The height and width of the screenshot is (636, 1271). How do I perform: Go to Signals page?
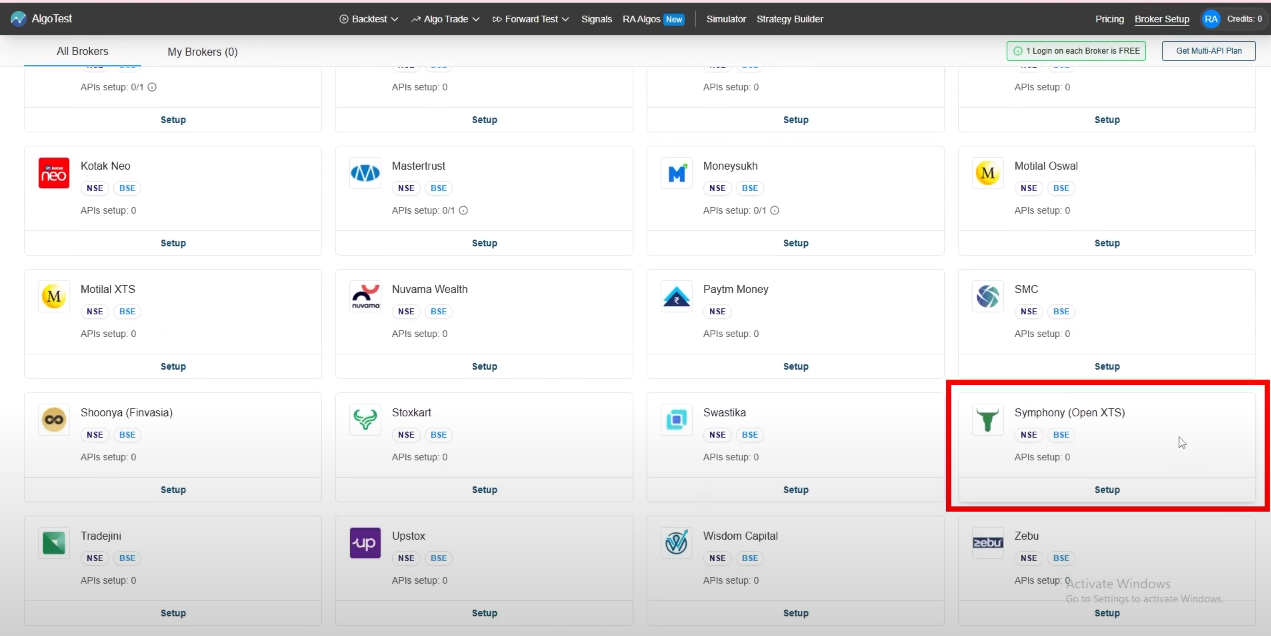click(x=597, y=19)
